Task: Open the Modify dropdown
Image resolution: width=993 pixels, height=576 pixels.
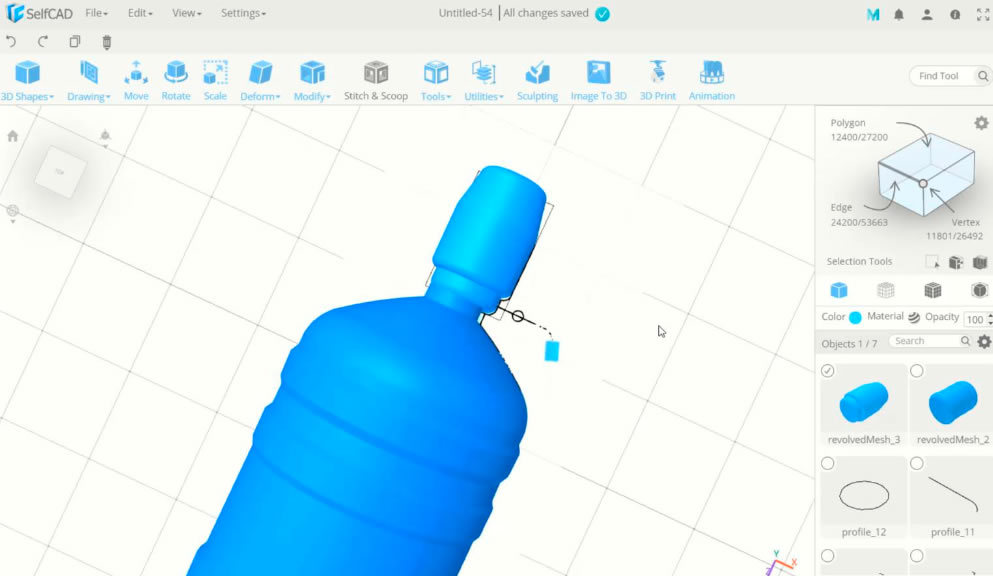Action: coord(312,80)
